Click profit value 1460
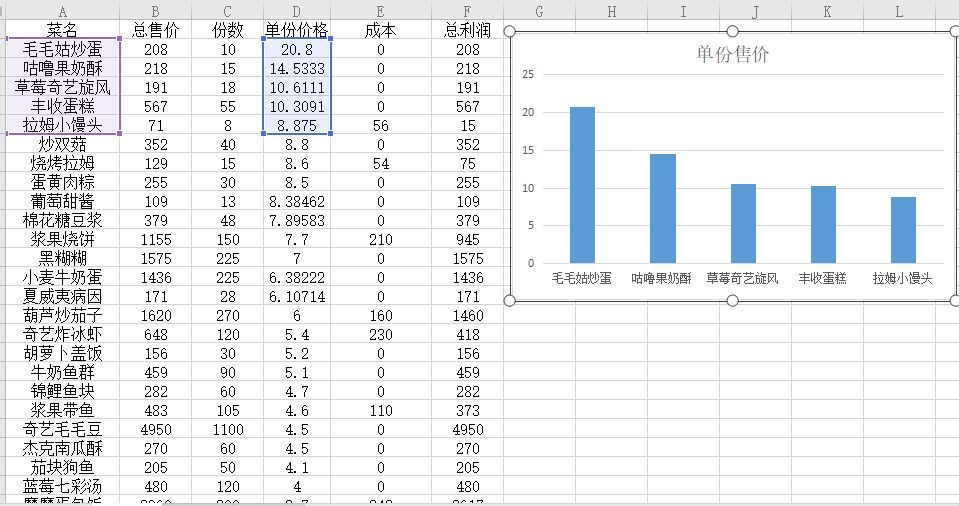The width and height of the screenshot is (959, 506). click(x=467, y=315)
